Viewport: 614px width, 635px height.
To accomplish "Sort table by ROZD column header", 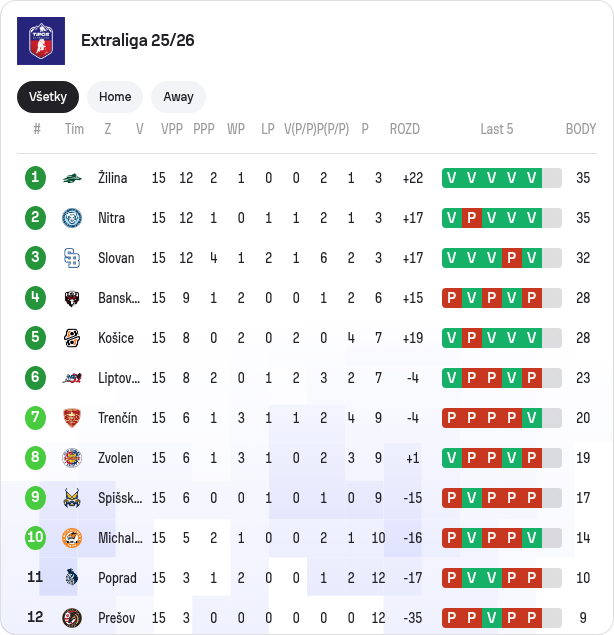I will coord(405,129).
